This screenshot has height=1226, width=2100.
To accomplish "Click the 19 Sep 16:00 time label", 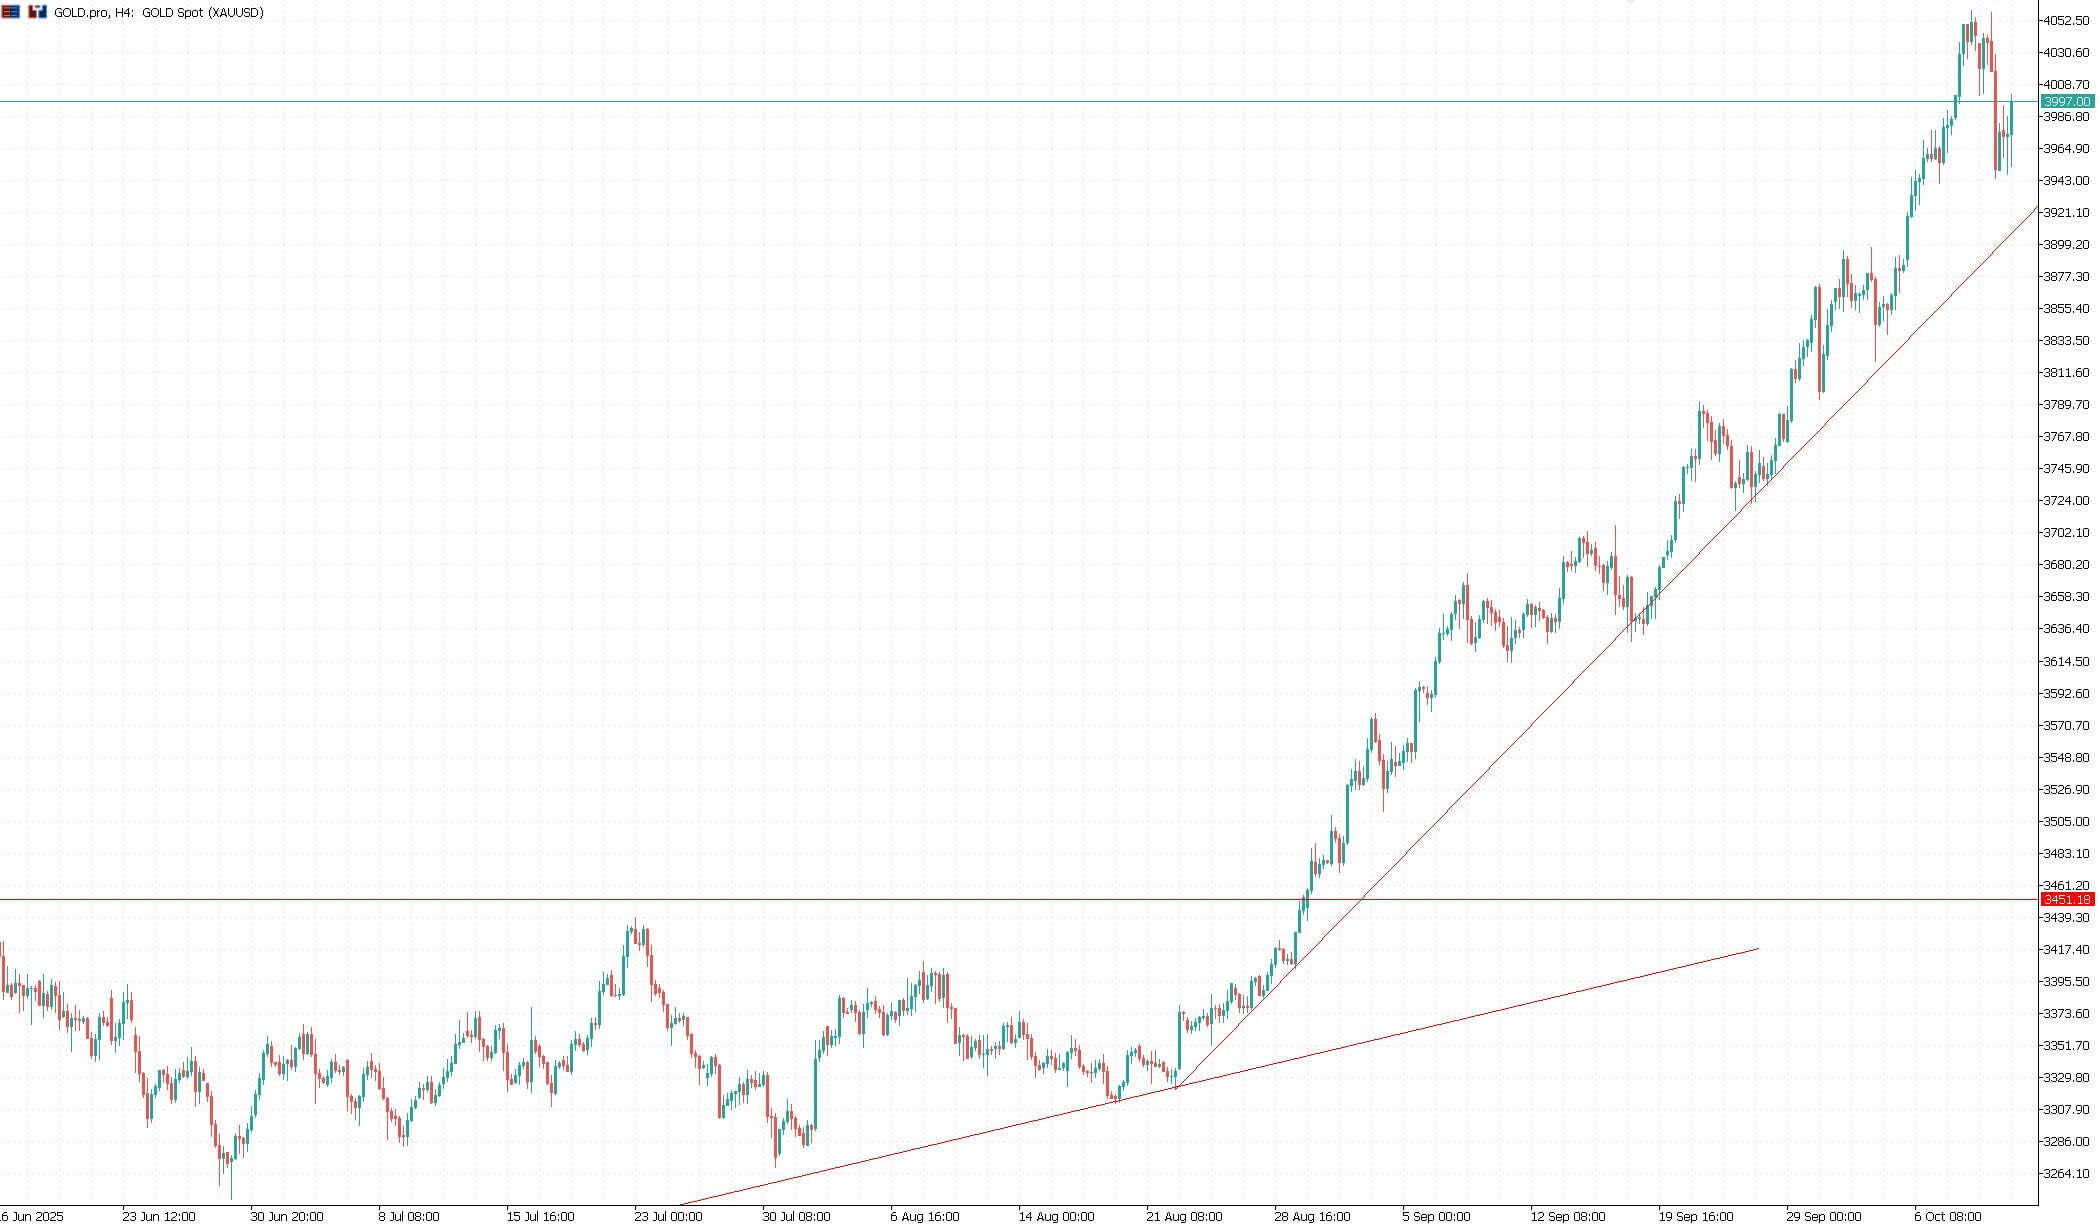I will 1694,1217.
